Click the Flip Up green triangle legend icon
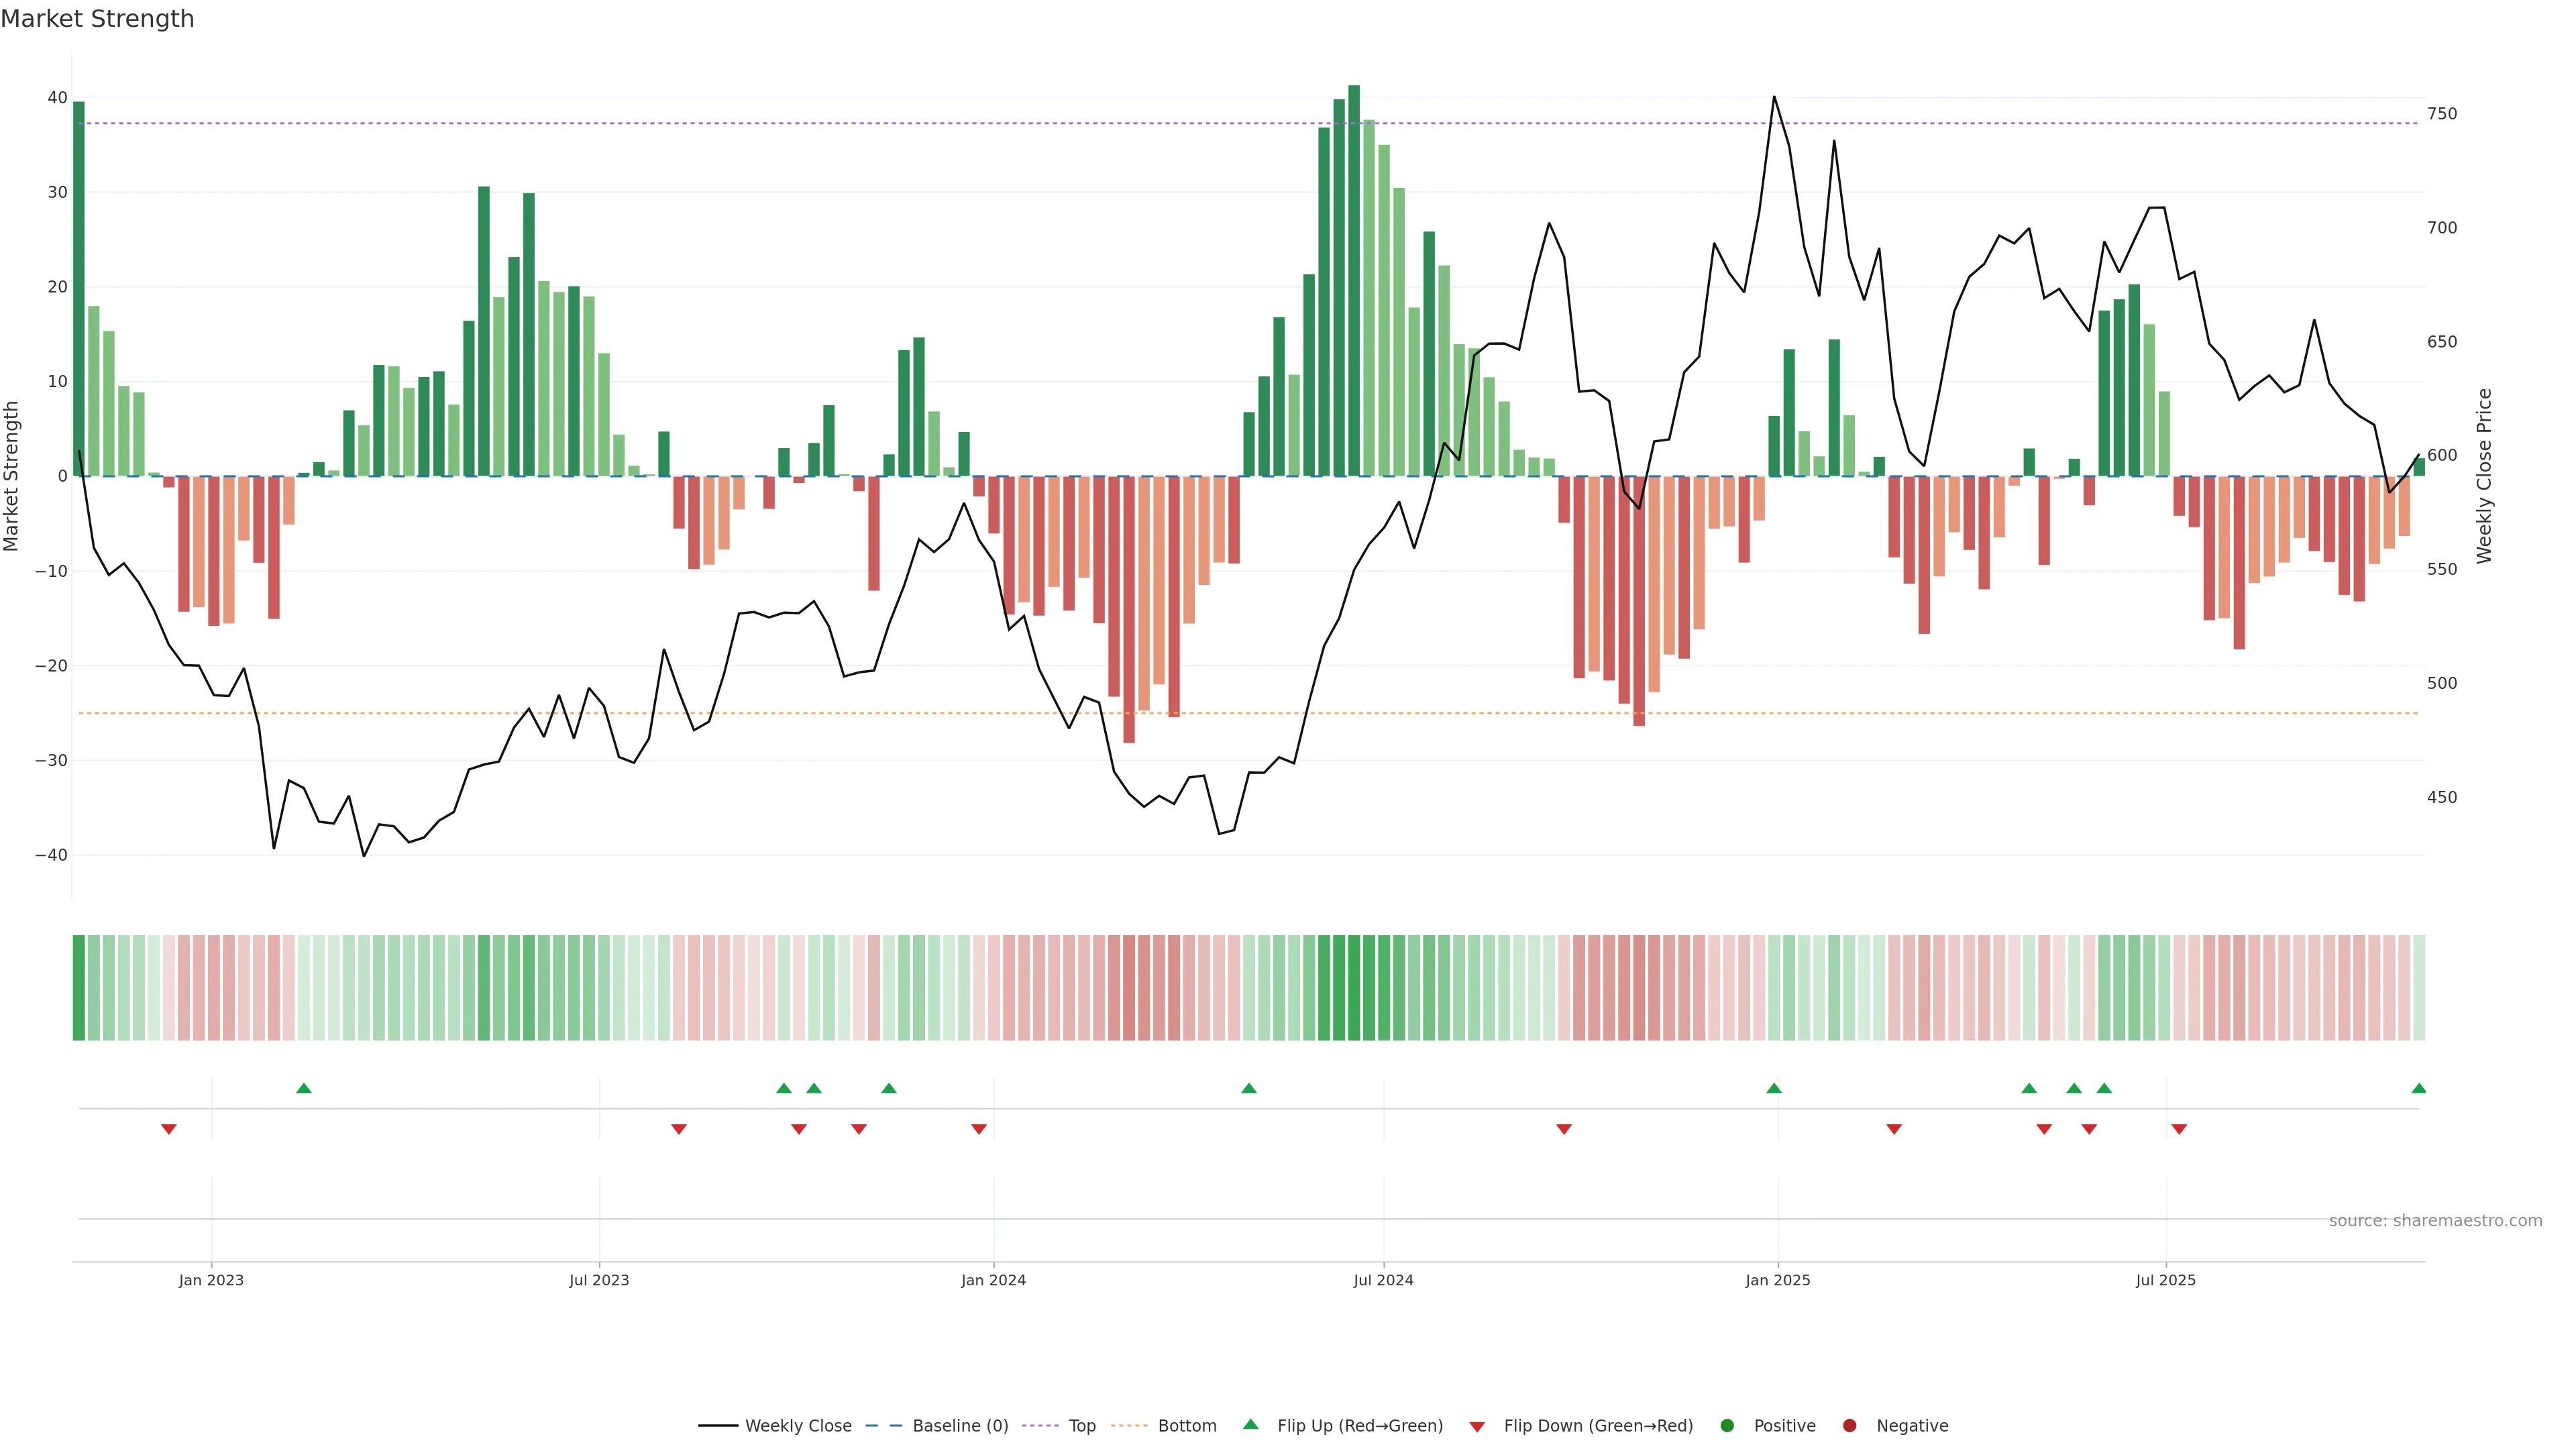This screenshot has width=2576, height=1449. point(1250,1424)
